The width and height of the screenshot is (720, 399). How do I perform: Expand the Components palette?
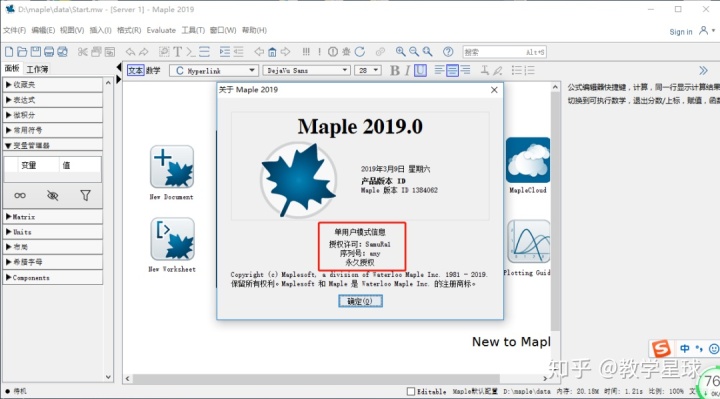(x=53, y=277)
